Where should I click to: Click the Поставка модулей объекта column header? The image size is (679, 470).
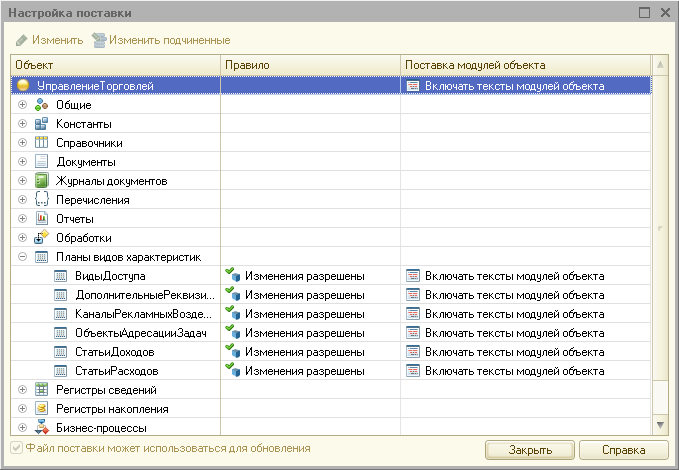point(526,65)
